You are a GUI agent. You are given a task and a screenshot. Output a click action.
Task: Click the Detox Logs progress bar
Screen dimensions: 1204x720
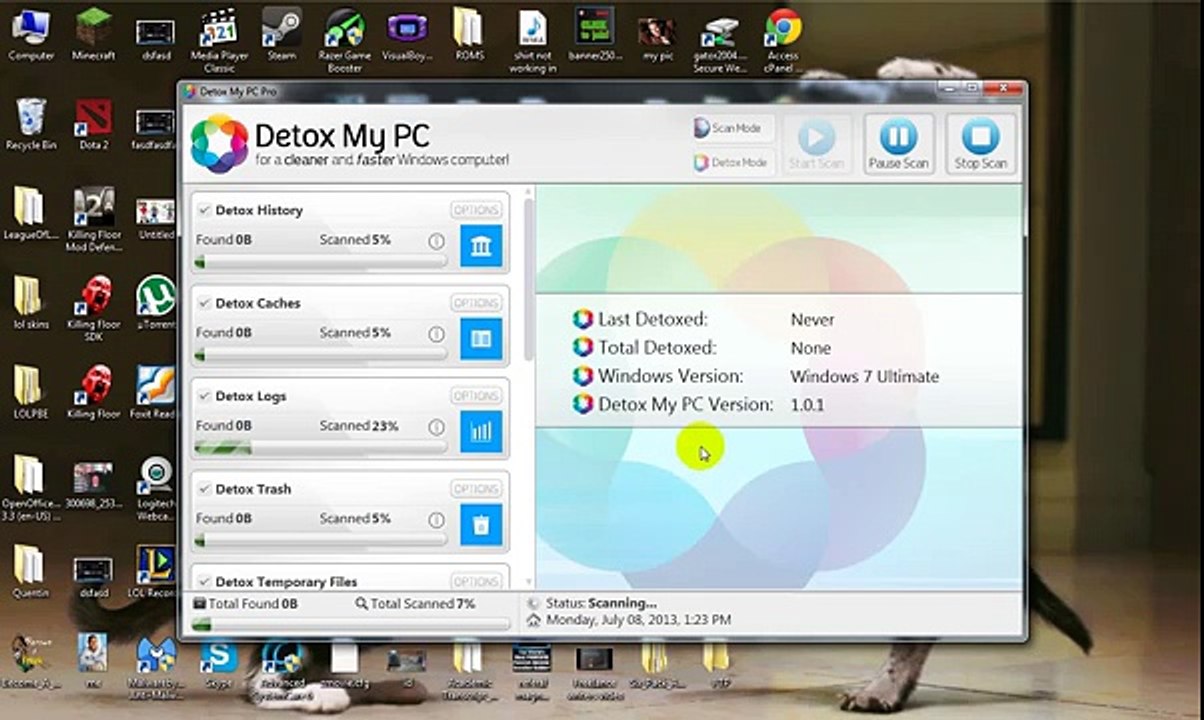pos(320,448)
